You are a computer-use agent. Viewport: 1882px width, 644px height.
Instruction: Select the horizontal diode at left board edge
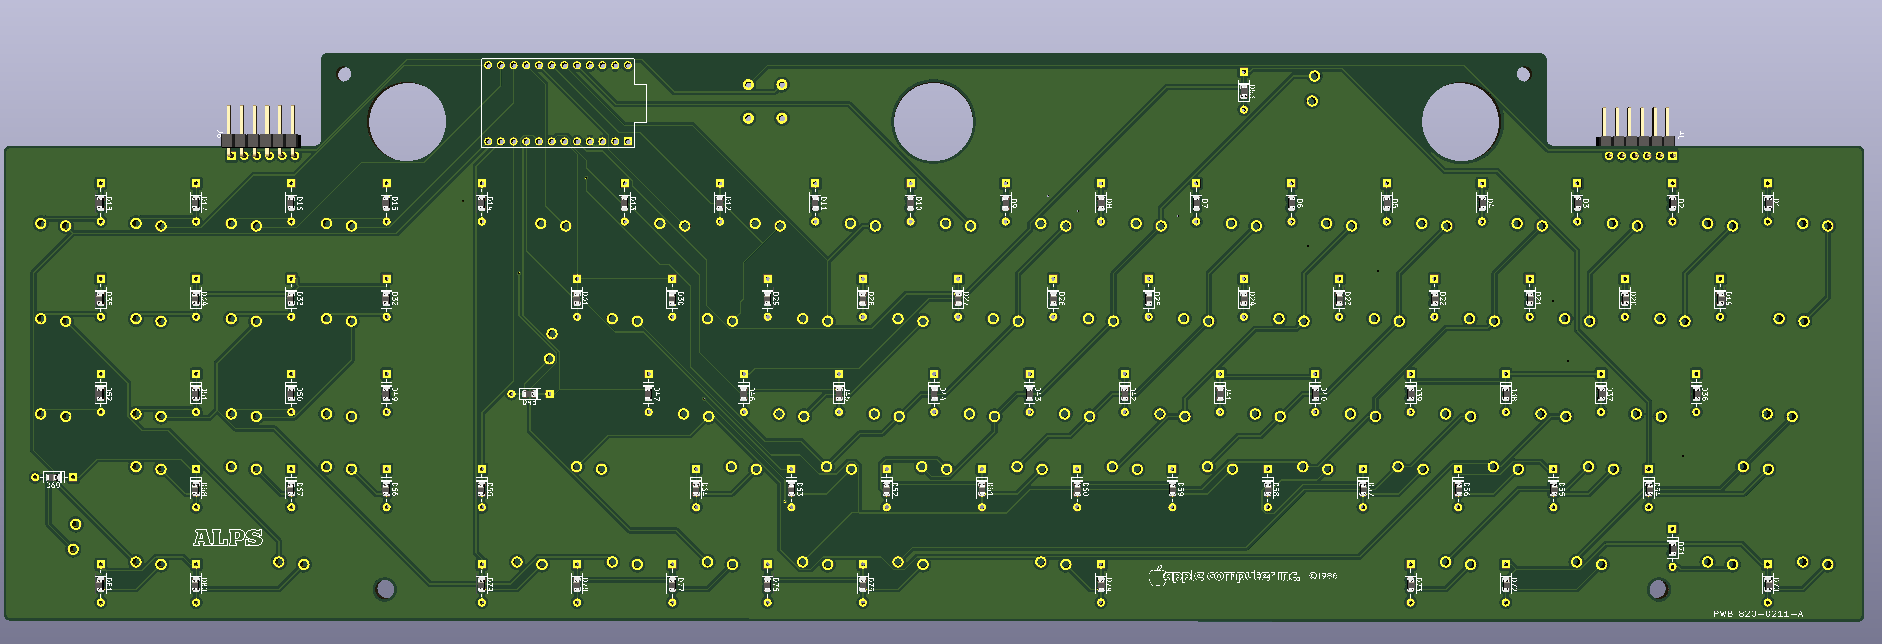tap(54, 478)
